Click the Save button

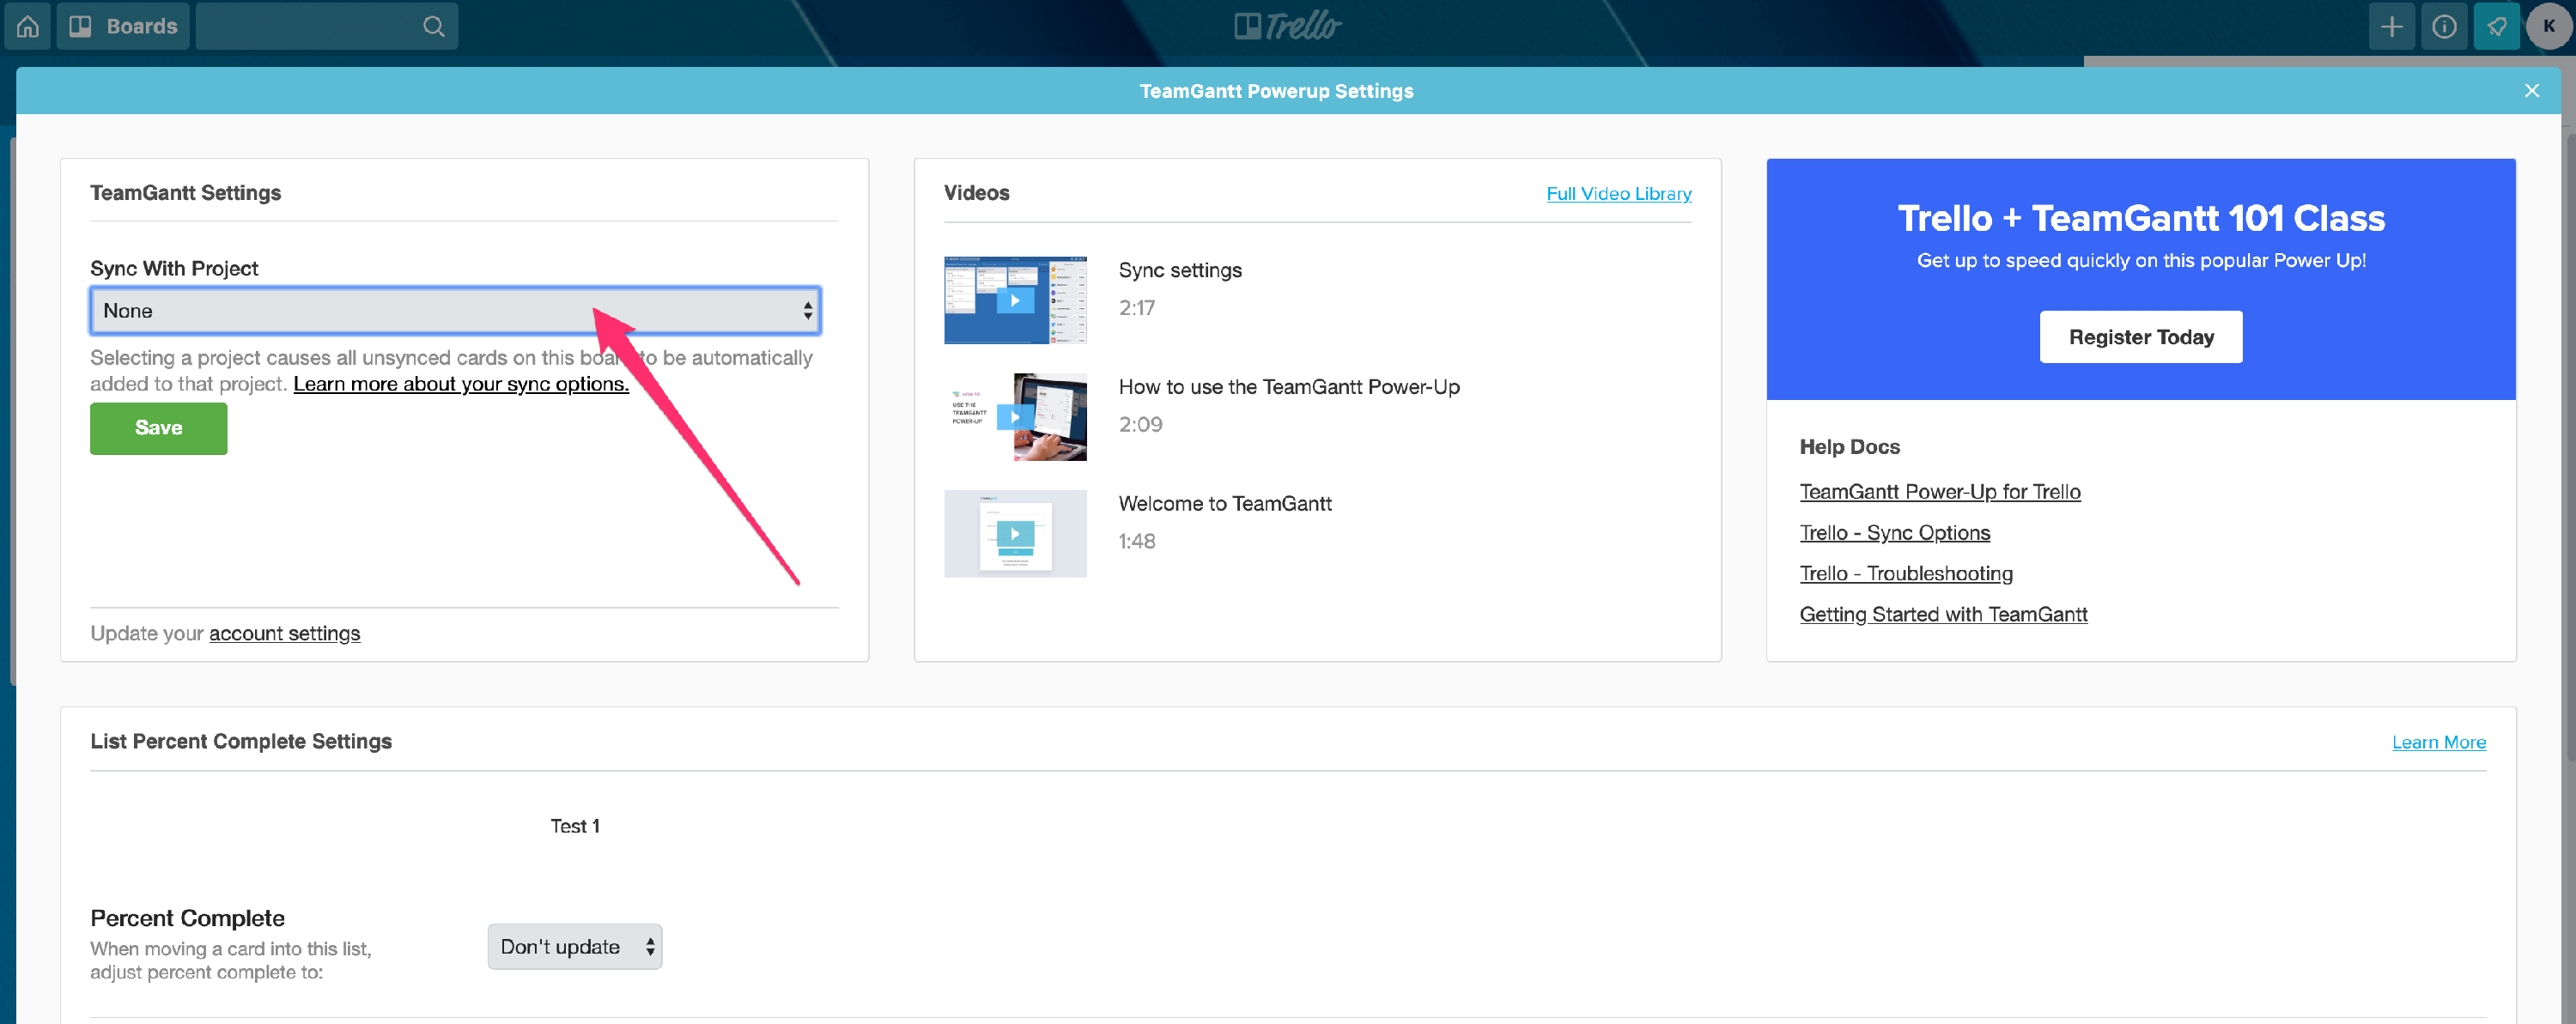pos(160,427)
